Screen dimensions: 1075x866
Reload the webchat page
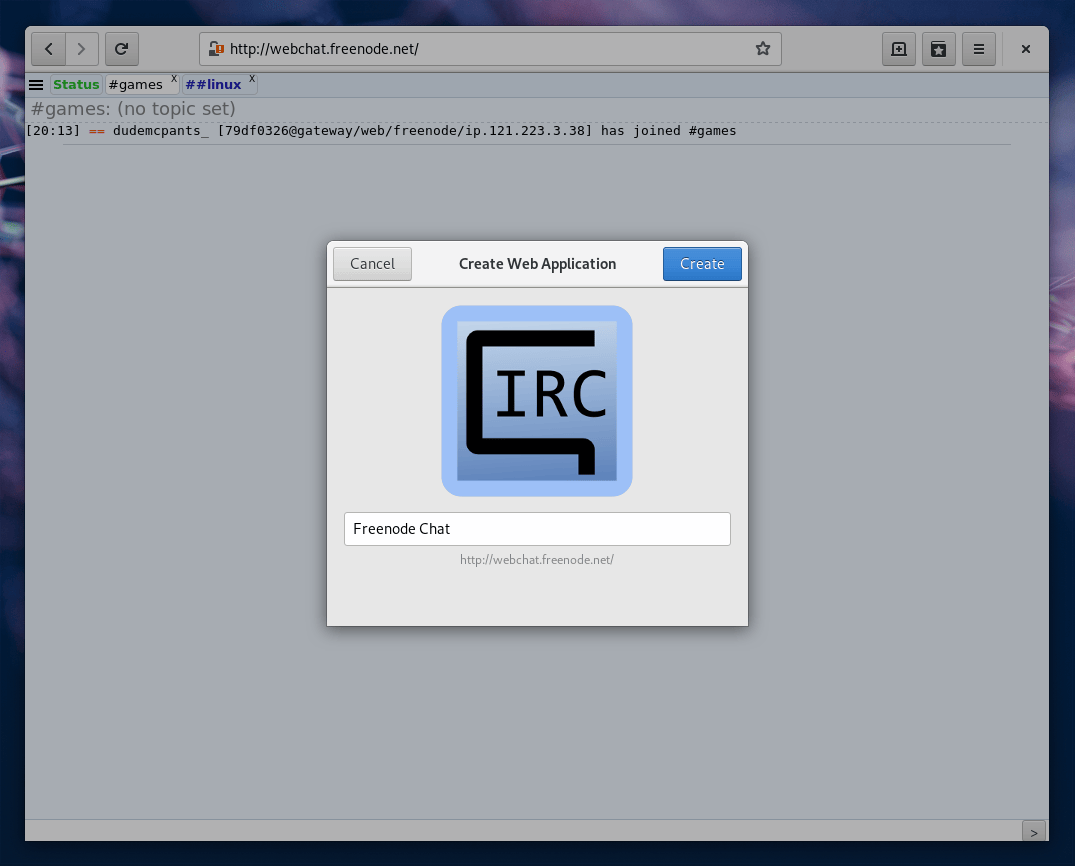[x=122, y=49]
